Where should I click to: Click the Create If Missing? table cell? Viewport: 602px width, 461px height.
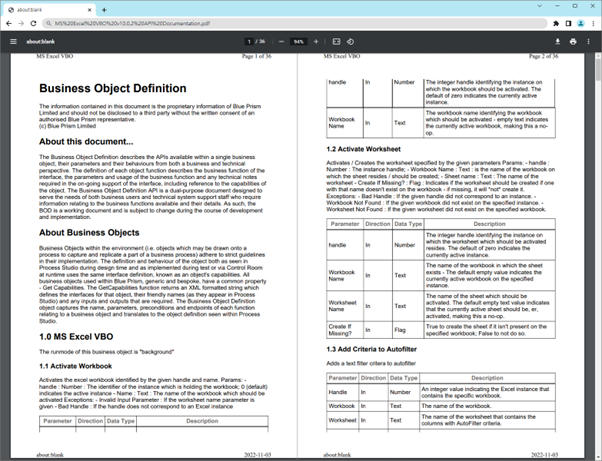[x=345, y=330]
